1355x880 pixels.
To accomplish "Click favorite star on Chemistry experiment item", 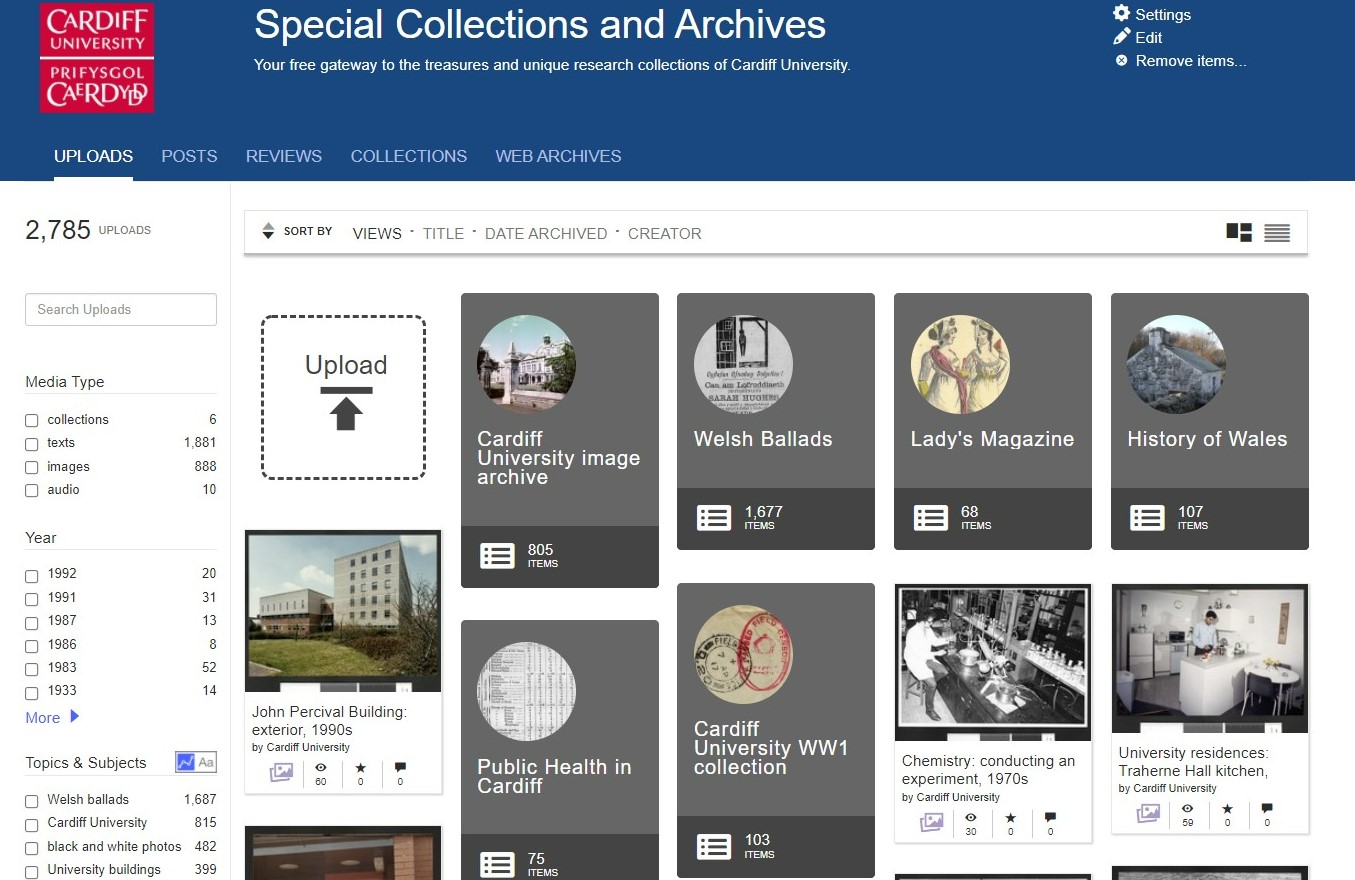I will [x=1011, y=817].
